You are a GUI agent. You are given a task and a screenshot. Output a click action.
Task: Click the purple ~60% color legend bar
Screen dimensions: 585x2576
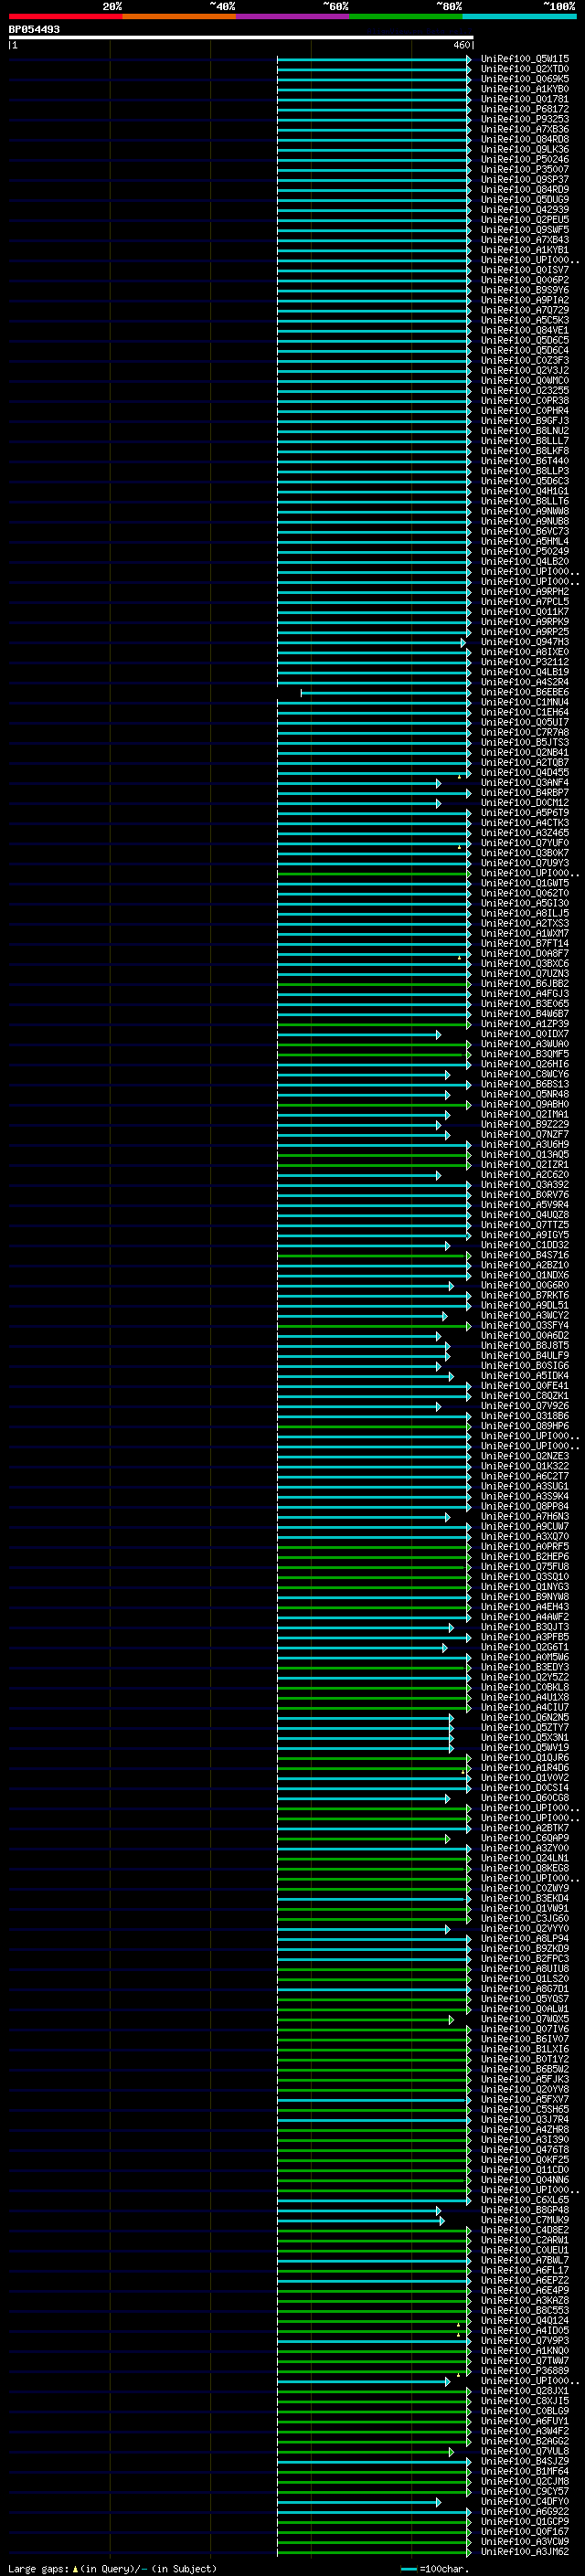292,16
